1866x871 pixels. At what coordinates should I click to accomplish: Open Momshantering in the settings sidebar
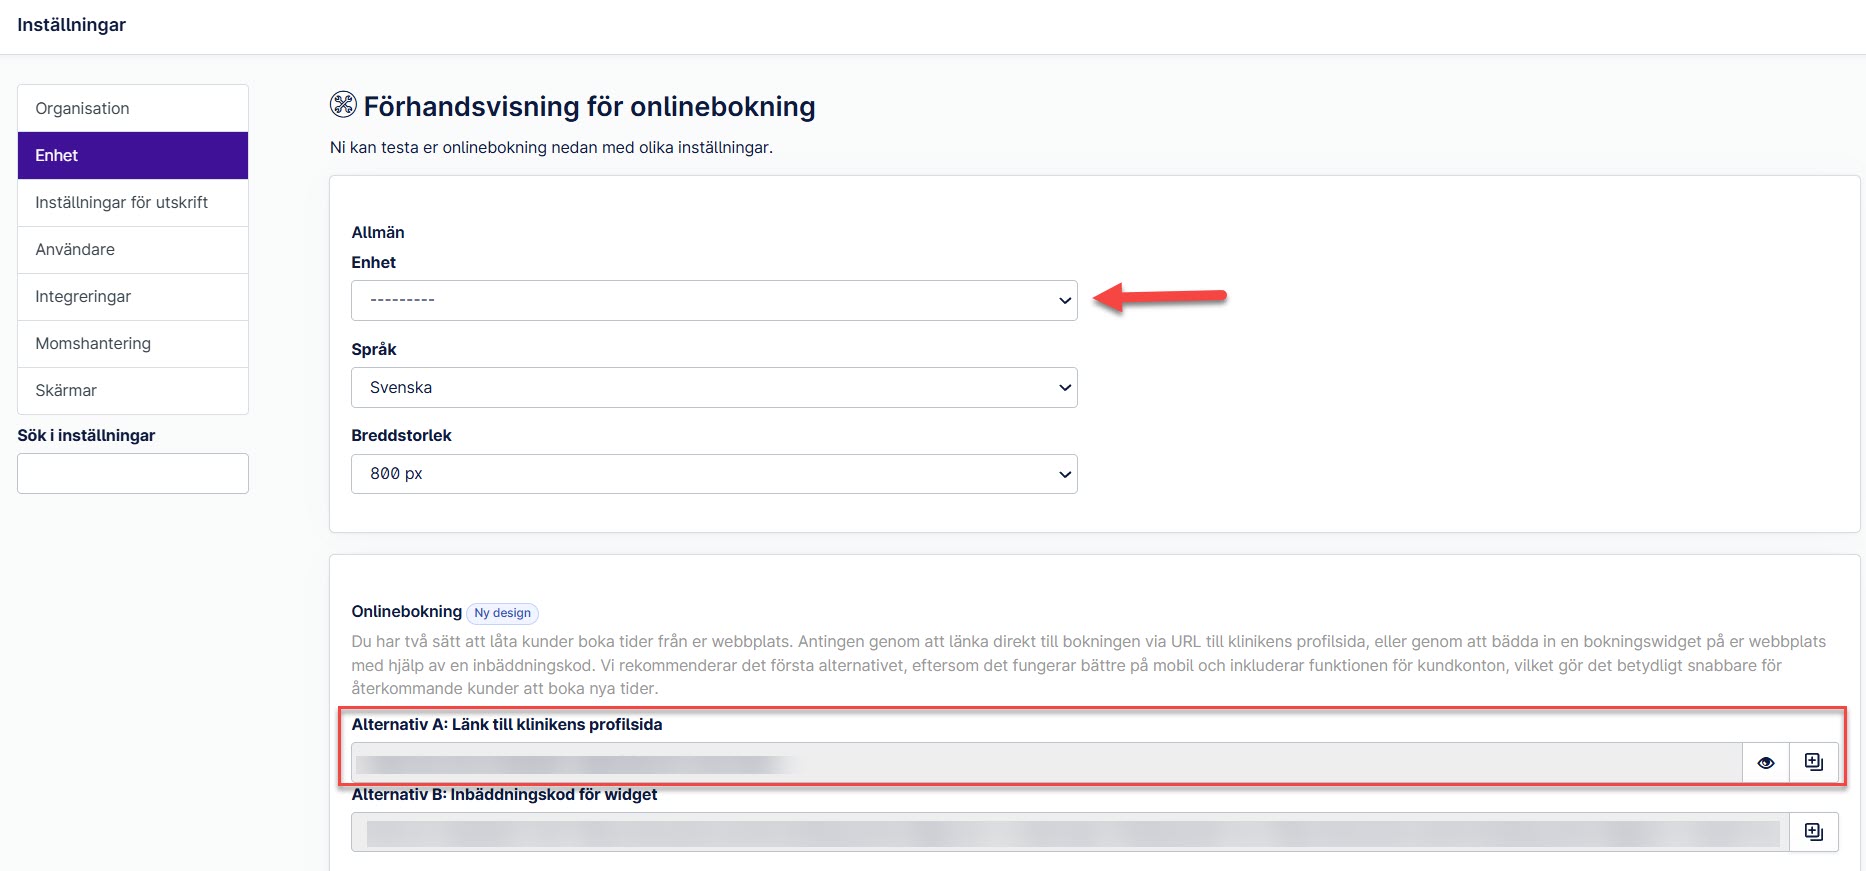tap(133, 343)
